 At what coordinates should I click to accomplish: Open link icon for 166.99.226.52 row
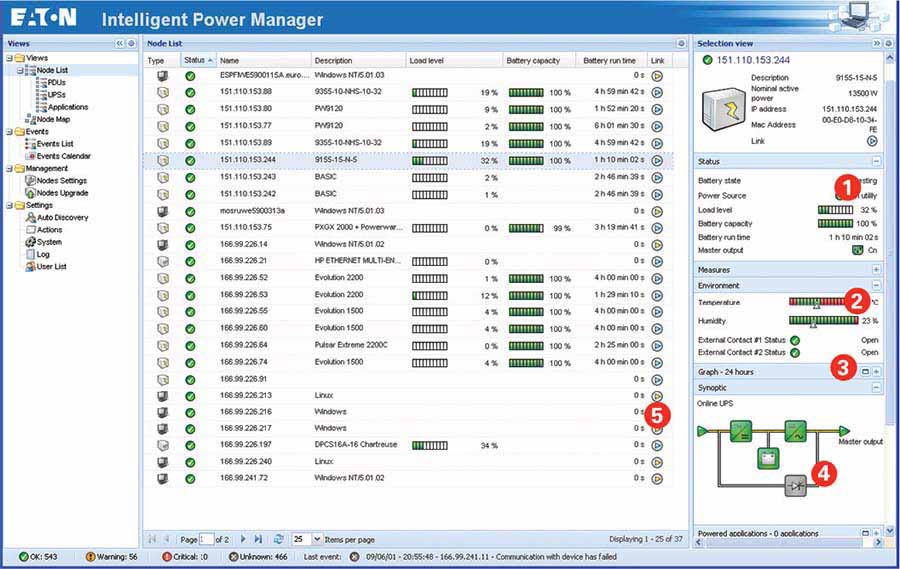click(657, 279)
